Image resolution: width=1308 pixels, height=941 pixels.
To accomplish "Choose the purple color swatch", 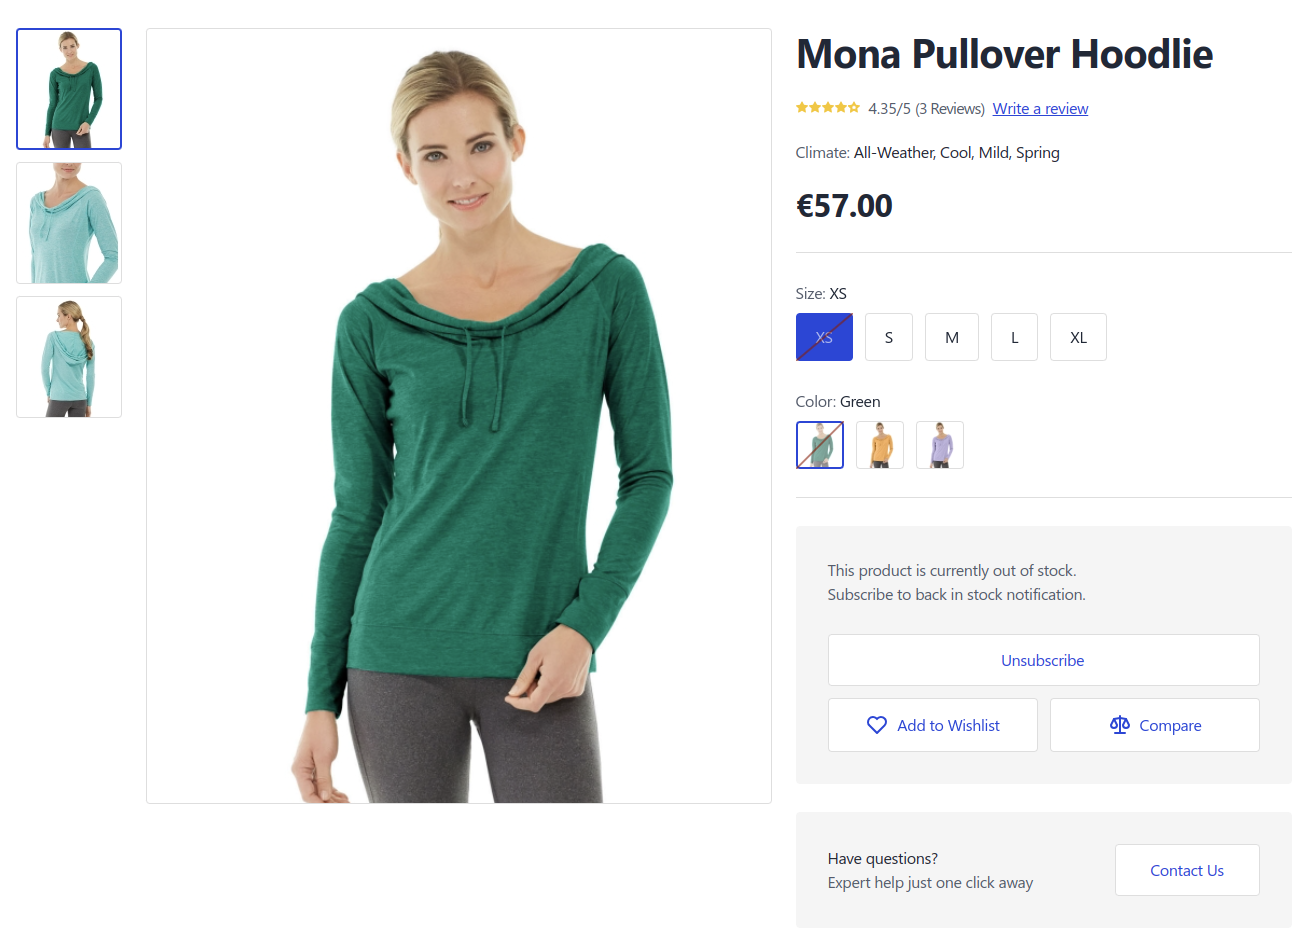I will [940, 445].
